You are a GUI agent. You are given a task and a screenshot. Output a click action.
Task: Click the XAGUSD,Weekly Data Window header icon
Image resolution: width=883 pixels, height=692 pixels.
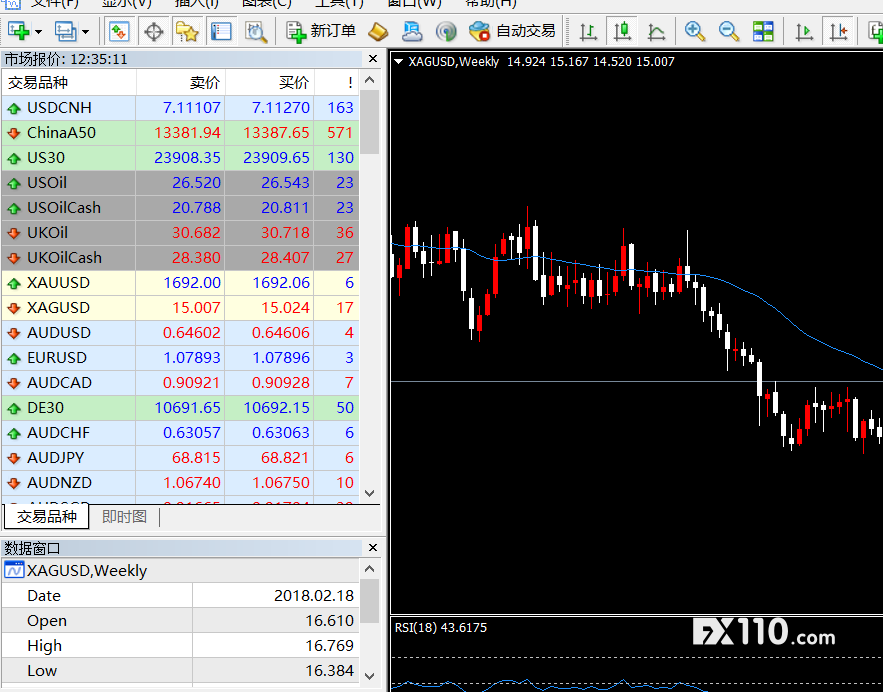click(14, 570)
